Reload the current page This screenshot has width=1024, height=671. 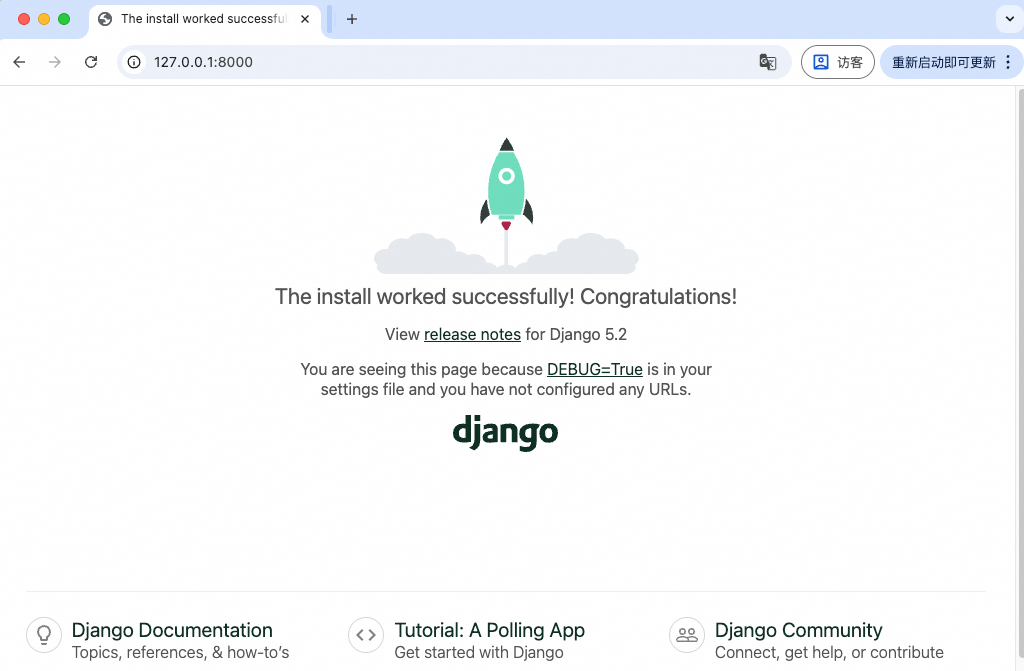coord(91,62)
